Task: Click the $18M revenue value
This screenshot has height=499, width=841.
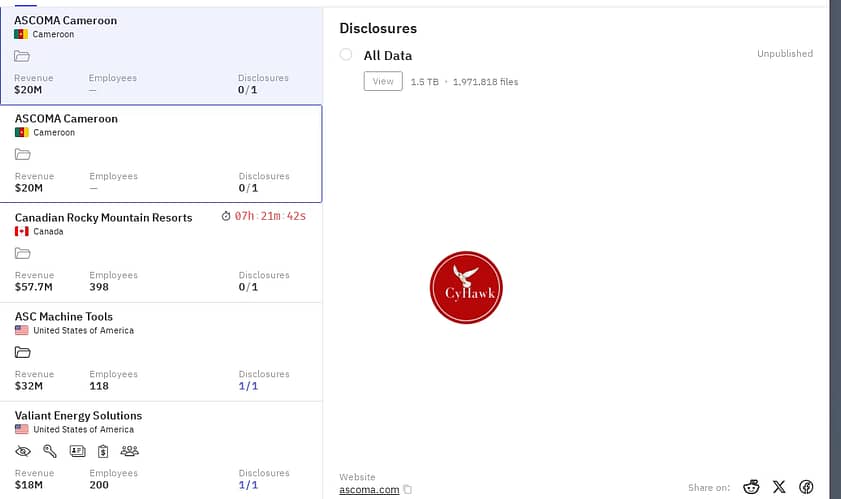Action: click(x=28, y=485)
